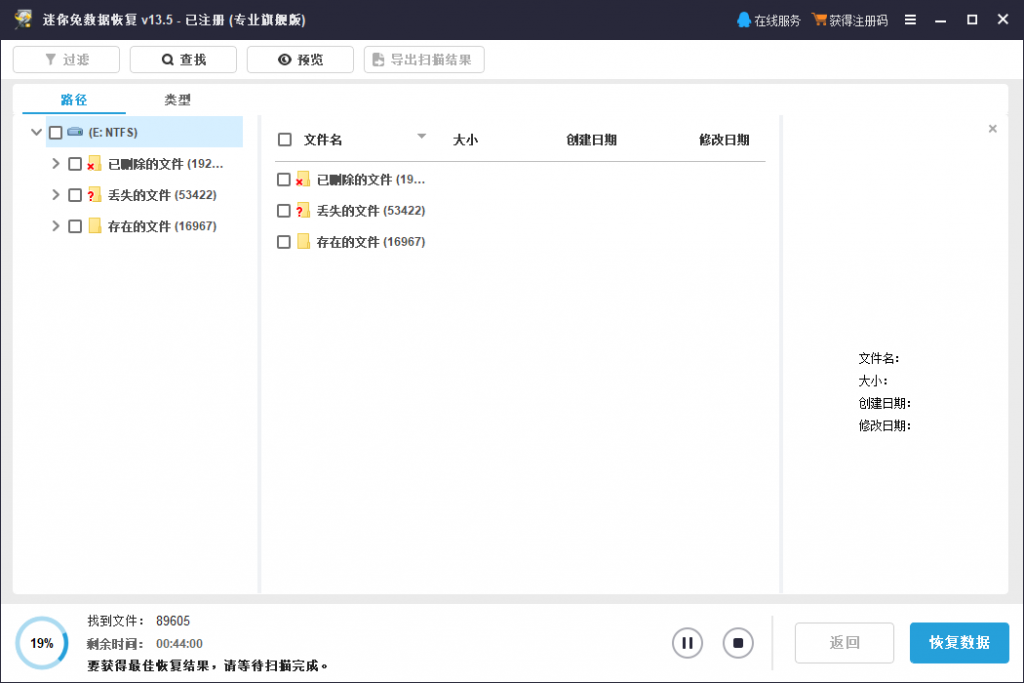This screenshot has height=683, width=1024.
Task: Open the hamburger menu icon
Action: click(910, 20)
